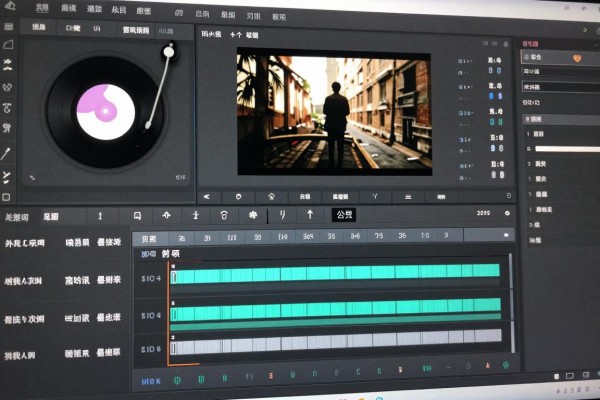This screenshot has height=400, width=600.
Task: Click the orange playhead line at timeline start
Action: coord(168,312)
